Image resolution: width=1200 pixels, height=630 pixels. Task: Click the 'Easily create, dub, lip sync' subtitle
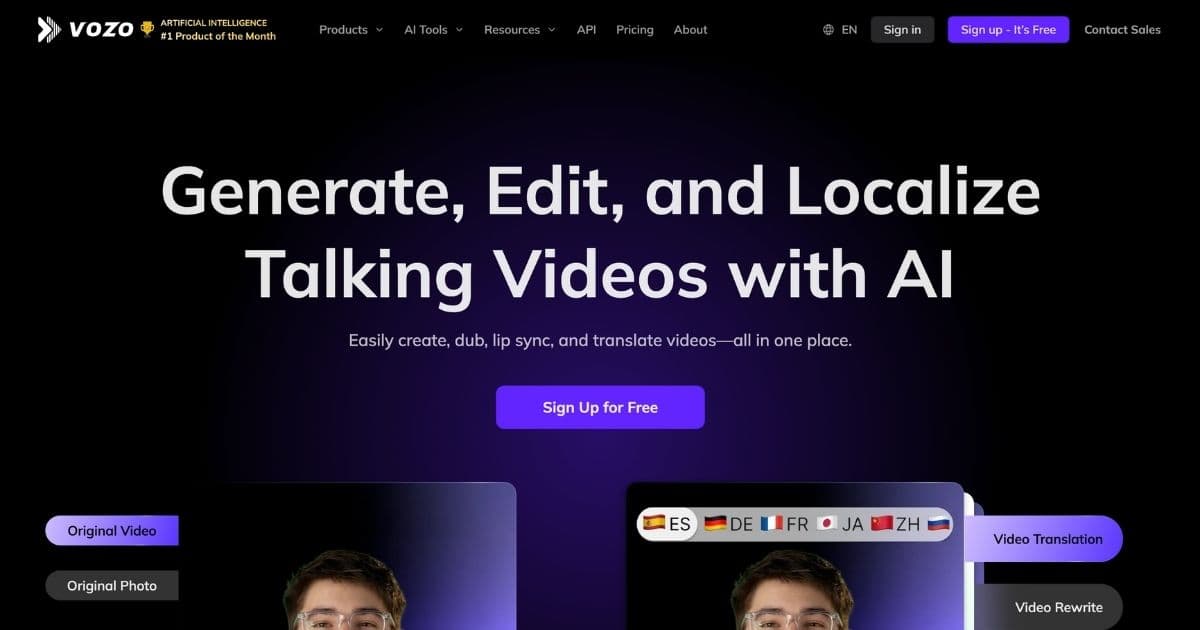click(600, 340)
